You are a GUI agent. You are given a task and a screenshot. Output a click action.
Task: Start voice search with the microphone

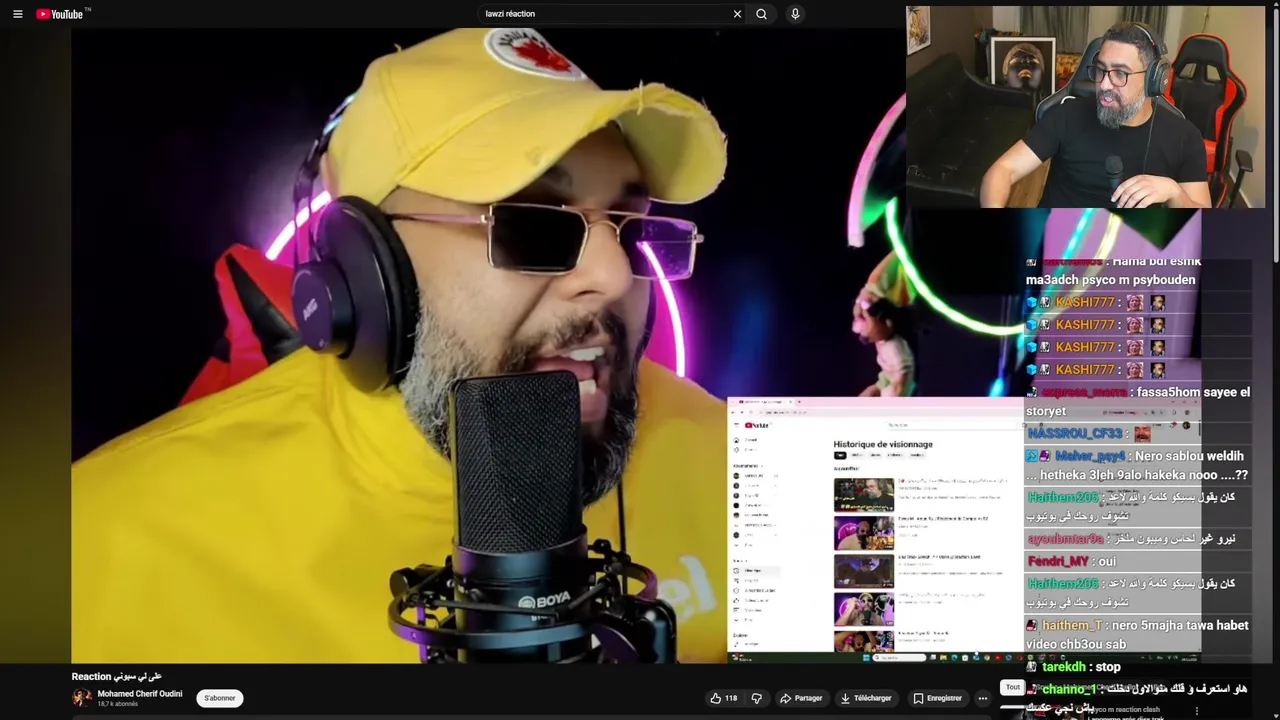795,14
